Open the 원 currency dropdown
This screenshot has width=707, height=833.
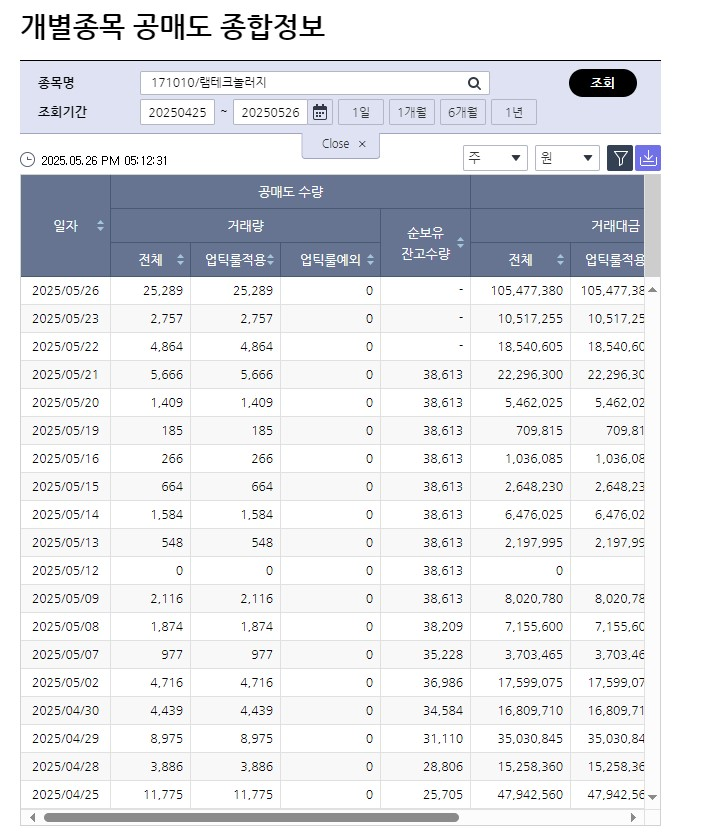[x=567, y=158]
